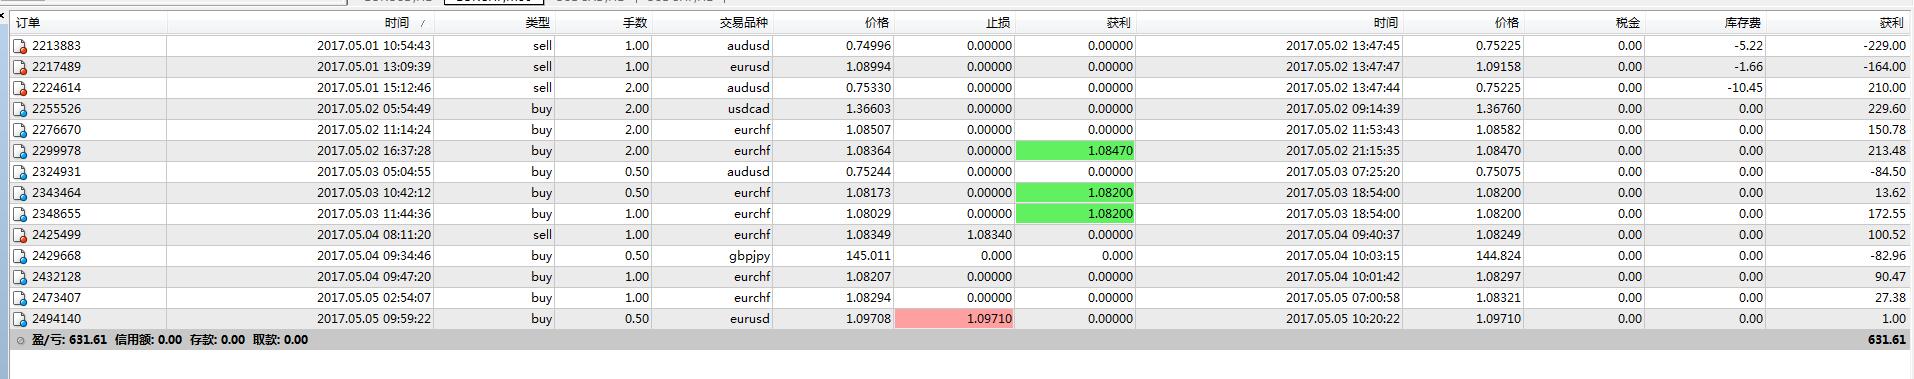
Task: Click open time 2017.05.01 10:54:43
Action: (x=374, y=46)
